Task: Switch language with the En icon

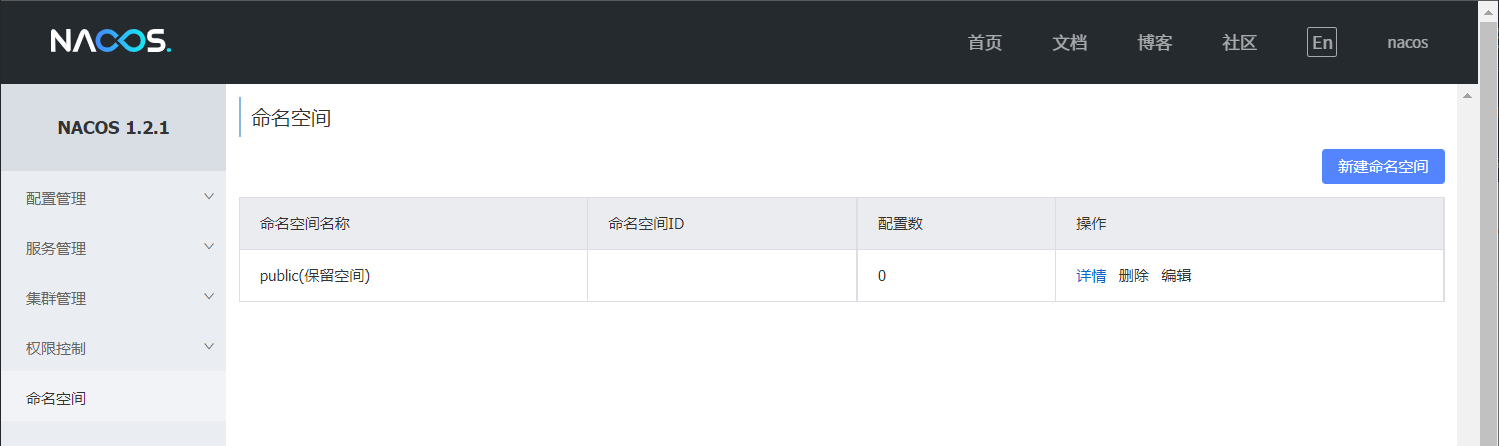Action: click(1322, 42)
